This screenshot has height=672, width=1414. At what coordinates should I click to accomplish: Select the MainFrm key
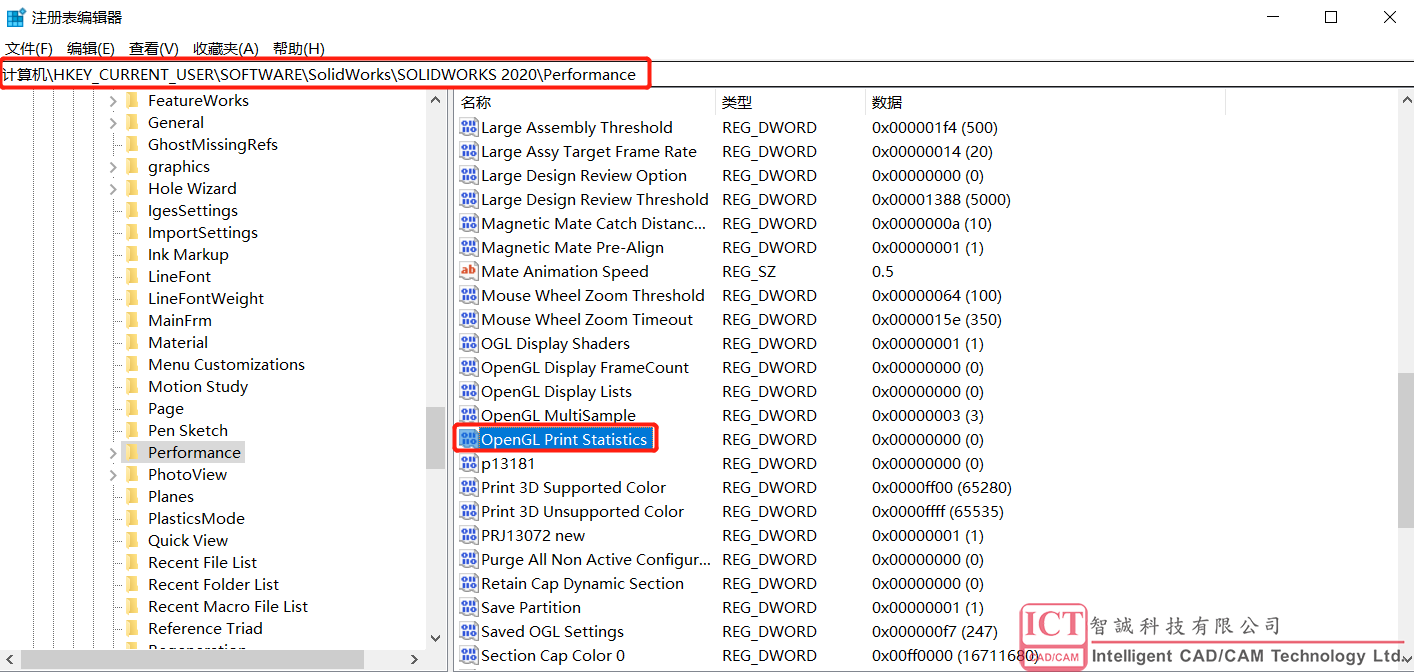point(180,321)
